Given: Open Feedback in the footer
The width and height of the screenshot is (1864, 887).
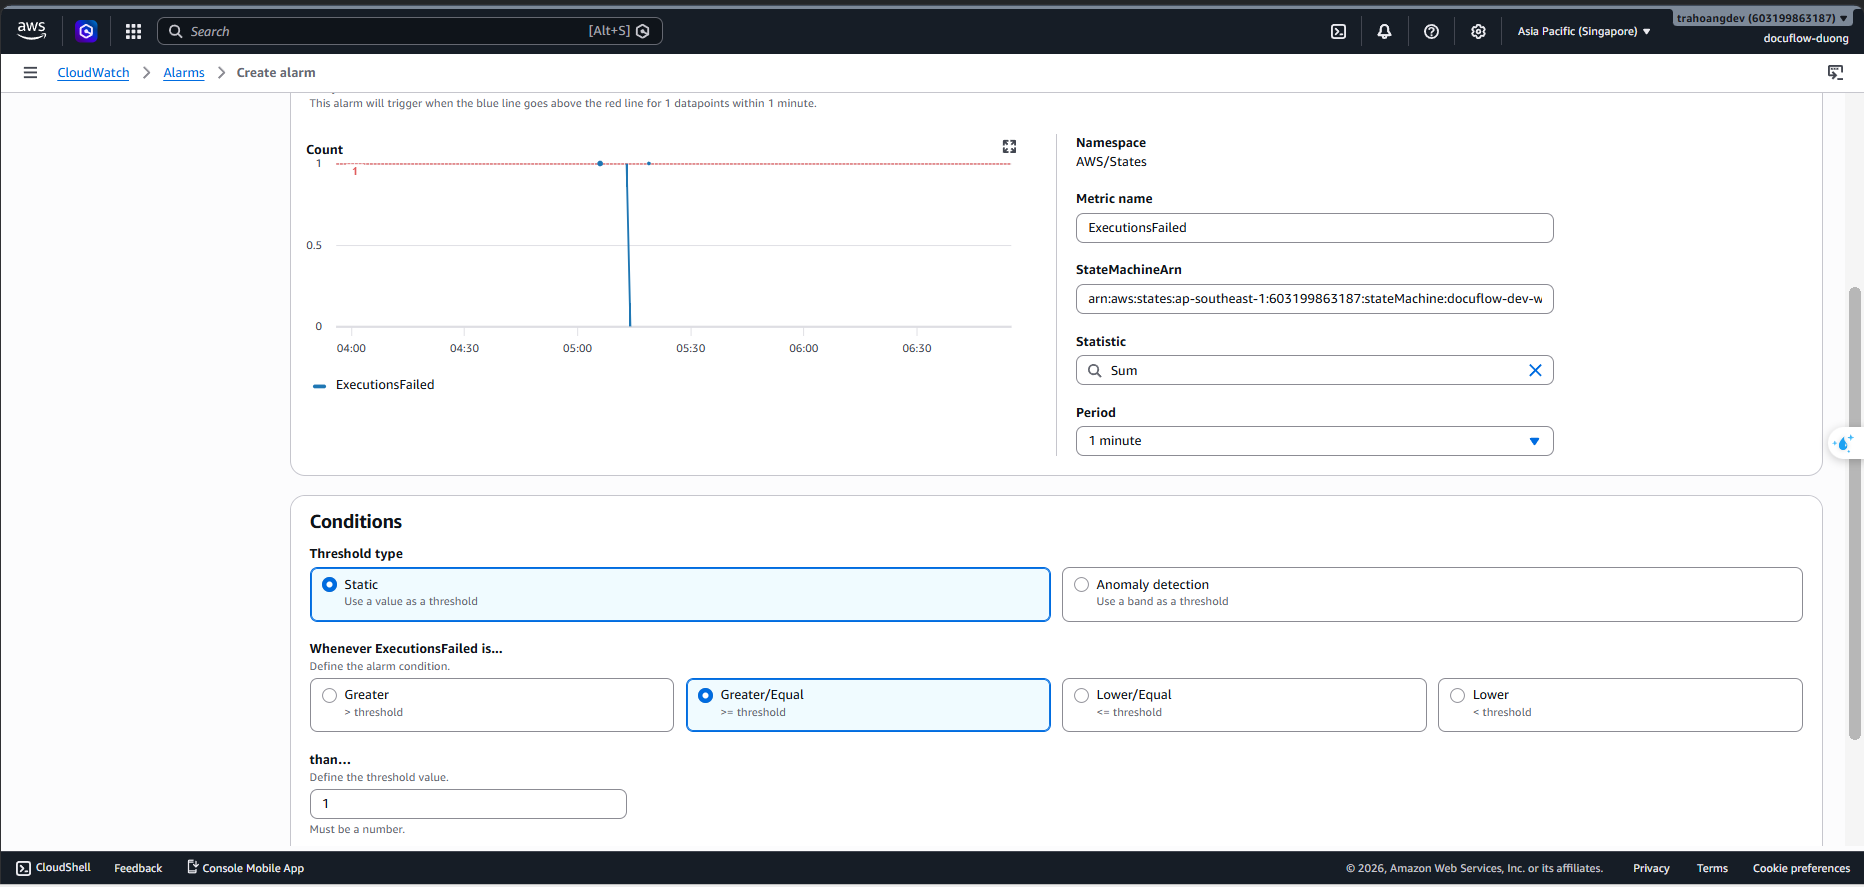Looking at the screenshot, I should (x=138, y=868).
